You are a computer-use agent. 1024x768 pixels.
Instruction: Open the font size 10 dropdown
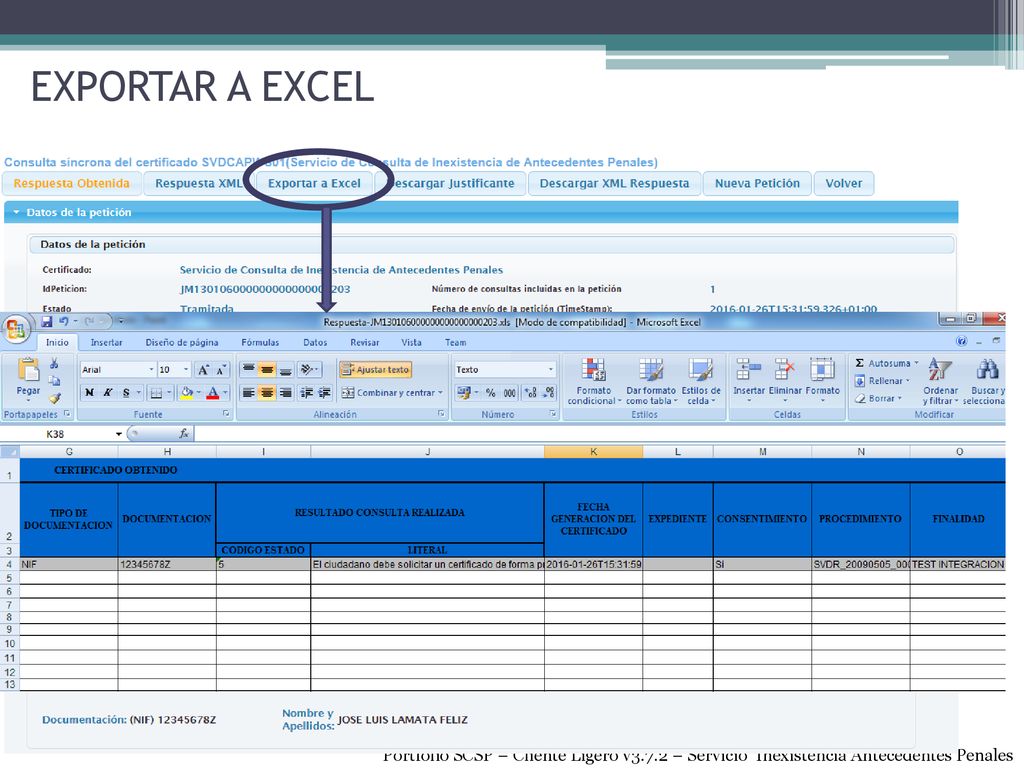tap(186, 370)
